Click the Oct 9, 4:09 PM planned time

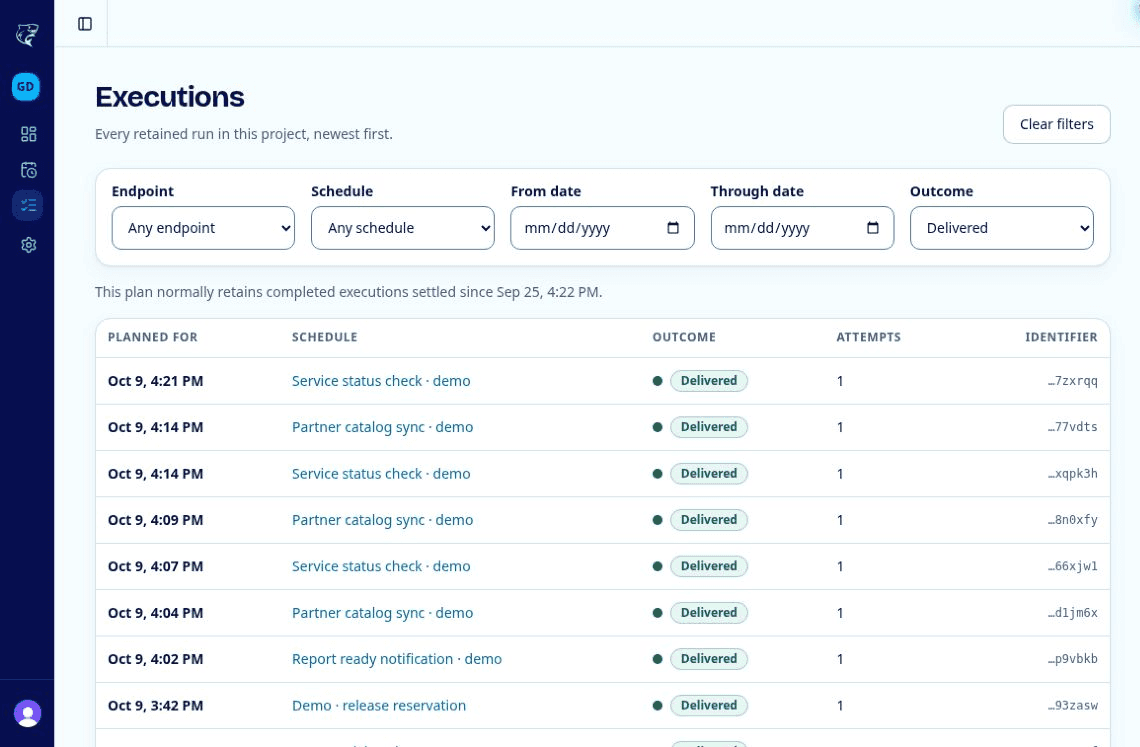(156, 520)
